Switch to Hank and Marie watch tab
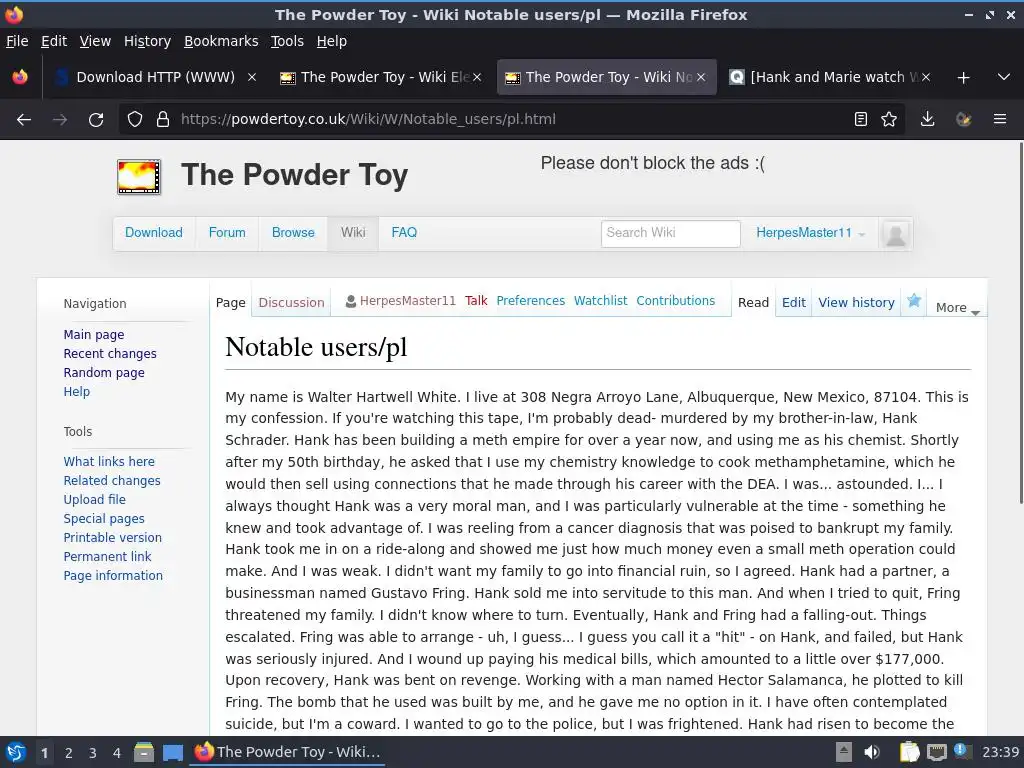 pyautogui.click(x=827, y=77)
